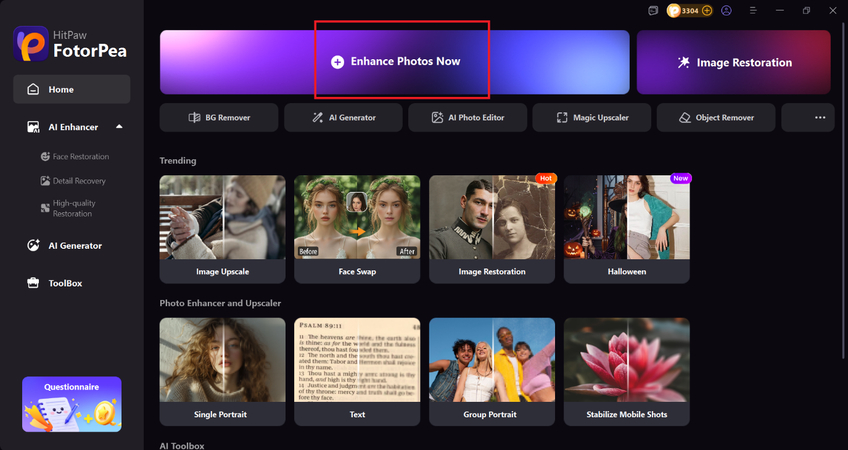
Task: Select High-quality Restoration in the sidebar
Action: [x=69, y=208]
